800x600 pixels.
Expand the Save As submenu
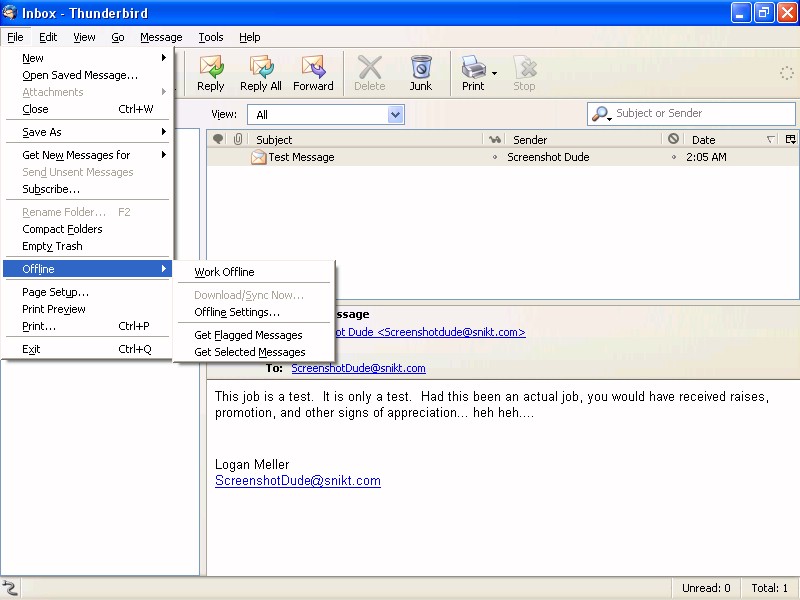(88, 132)
